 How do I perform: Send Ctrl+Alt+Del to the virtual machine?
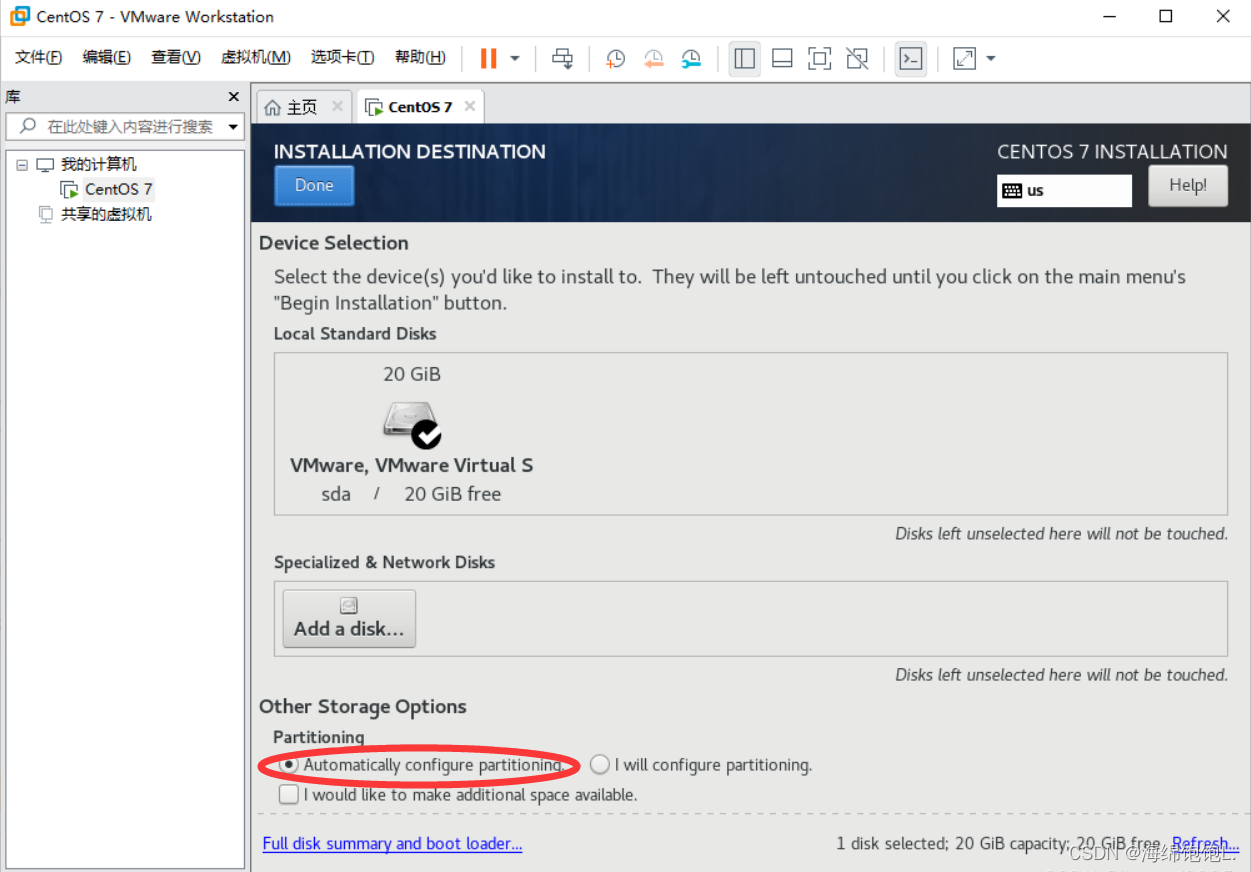(563, 58)
